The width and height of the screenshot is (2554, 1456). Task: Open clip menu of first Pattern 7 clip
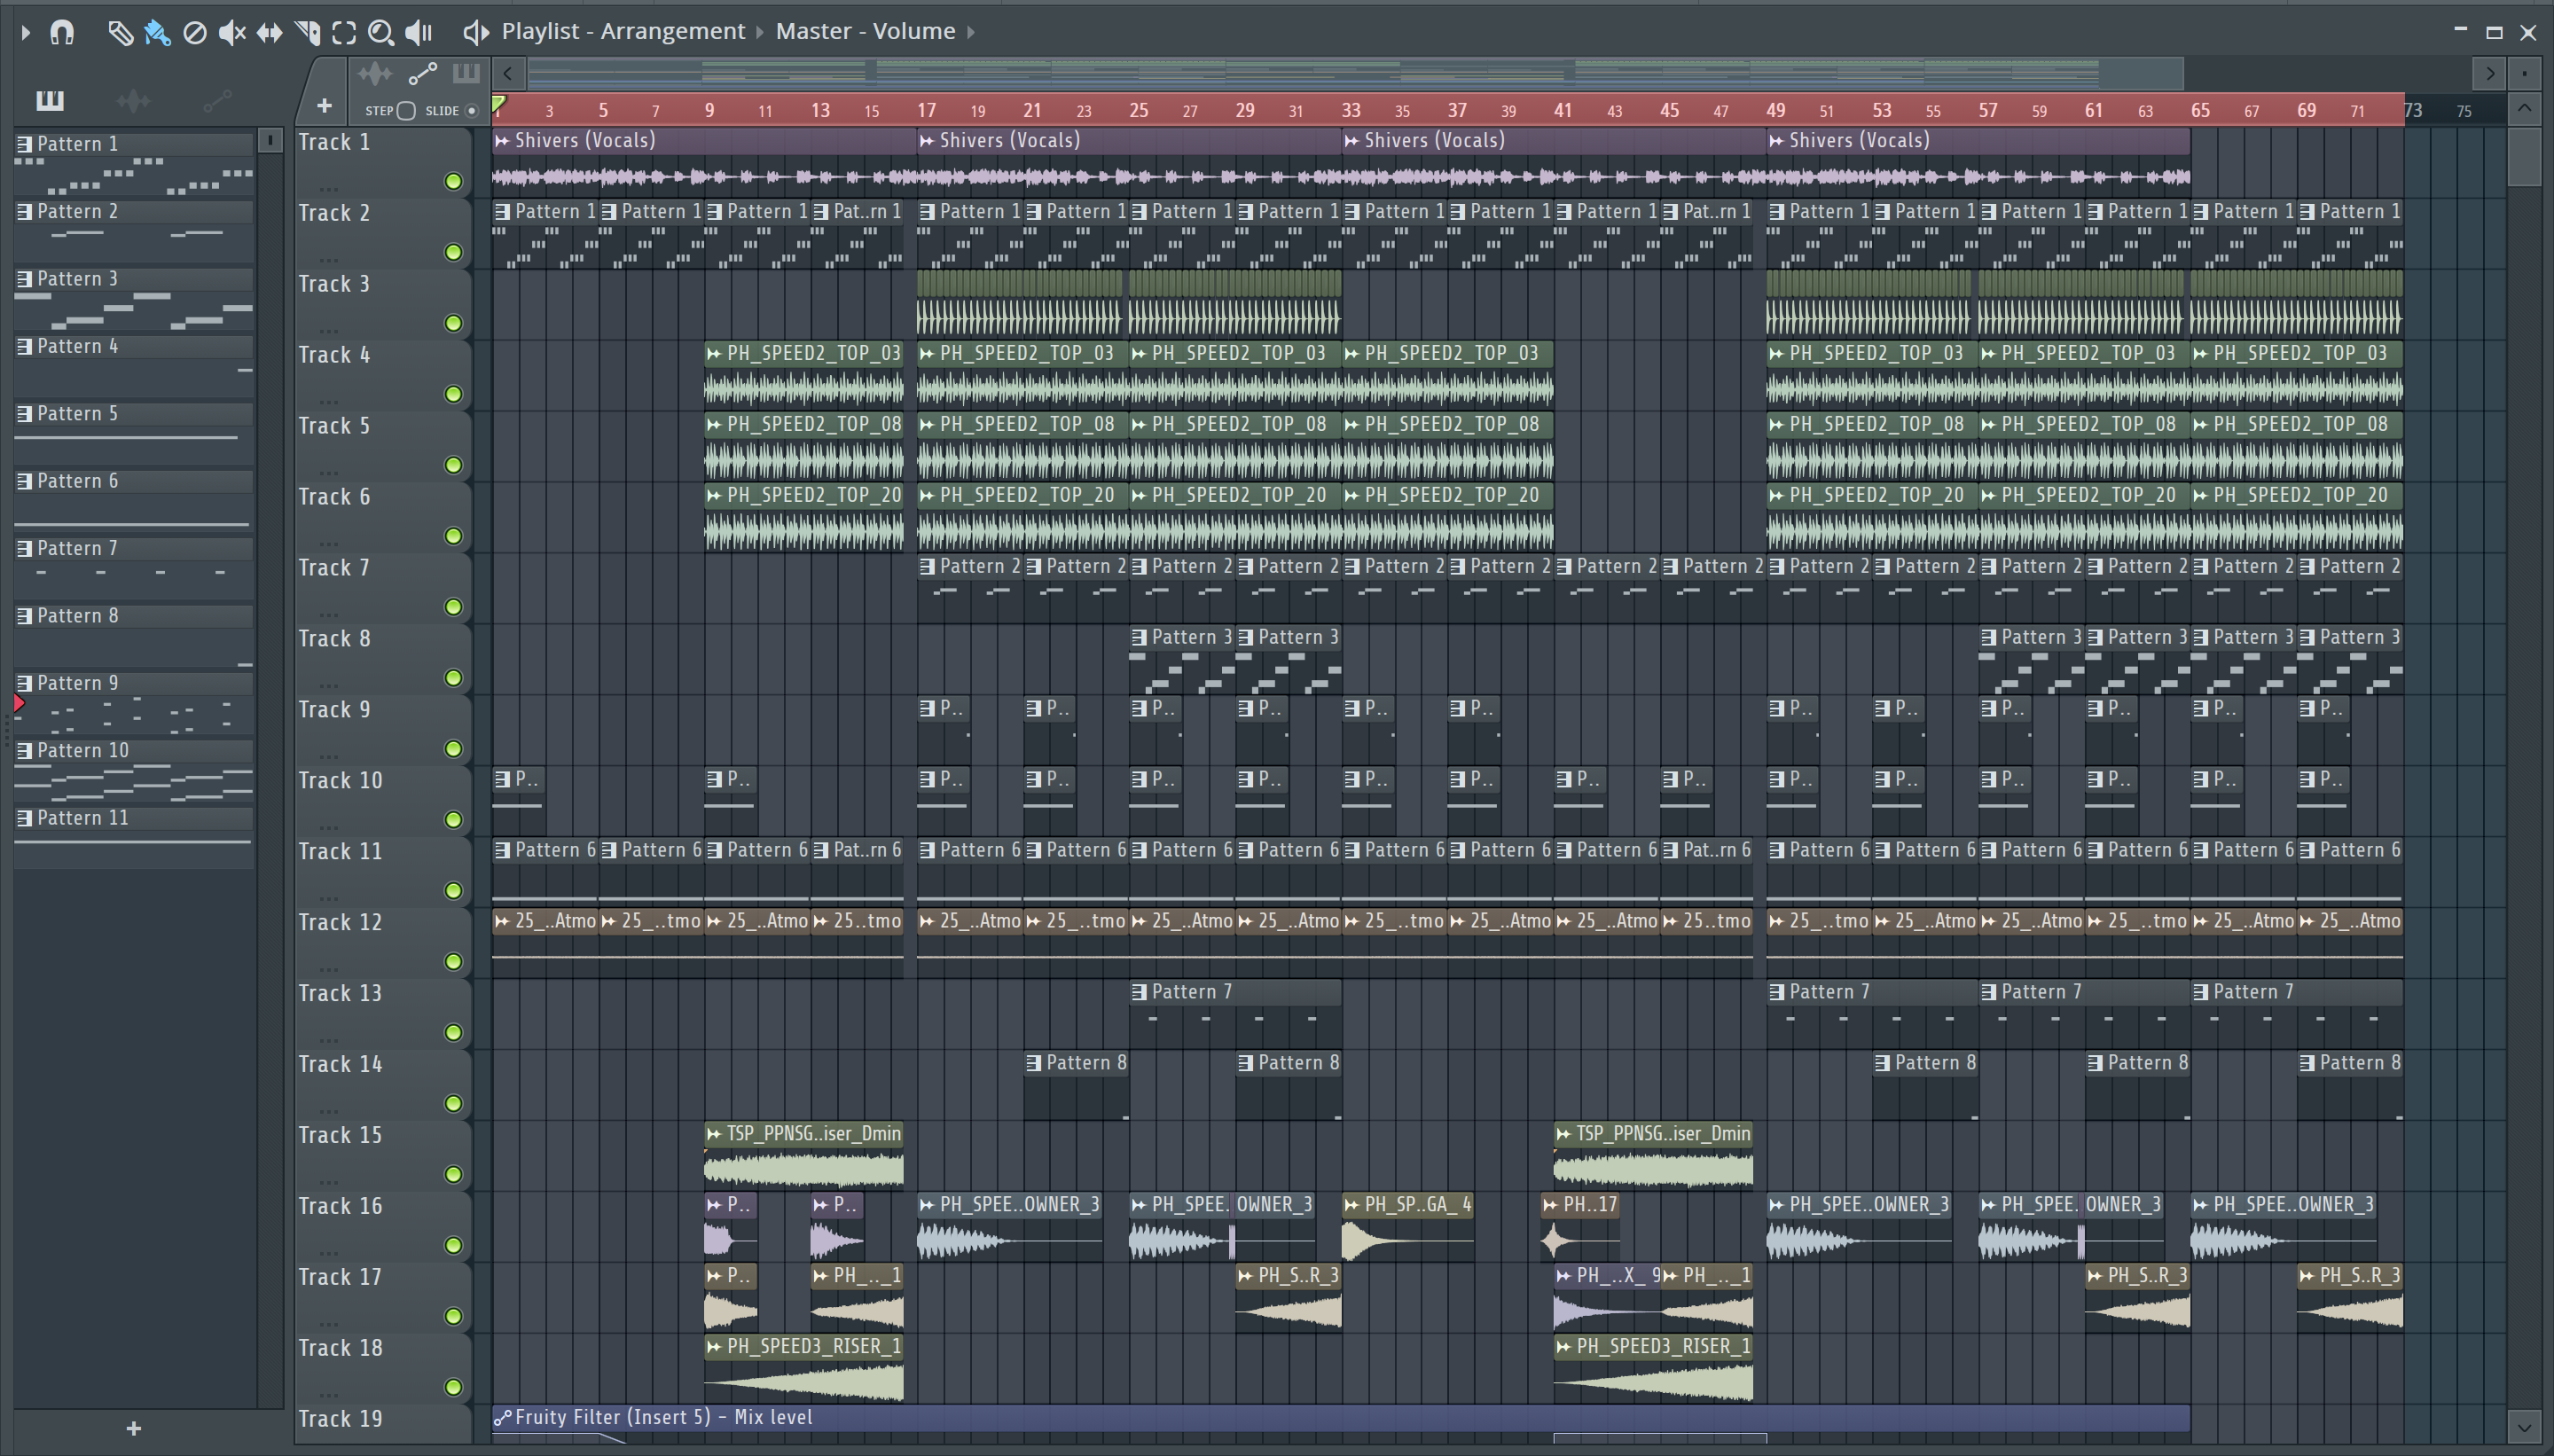click(1139, 992)
